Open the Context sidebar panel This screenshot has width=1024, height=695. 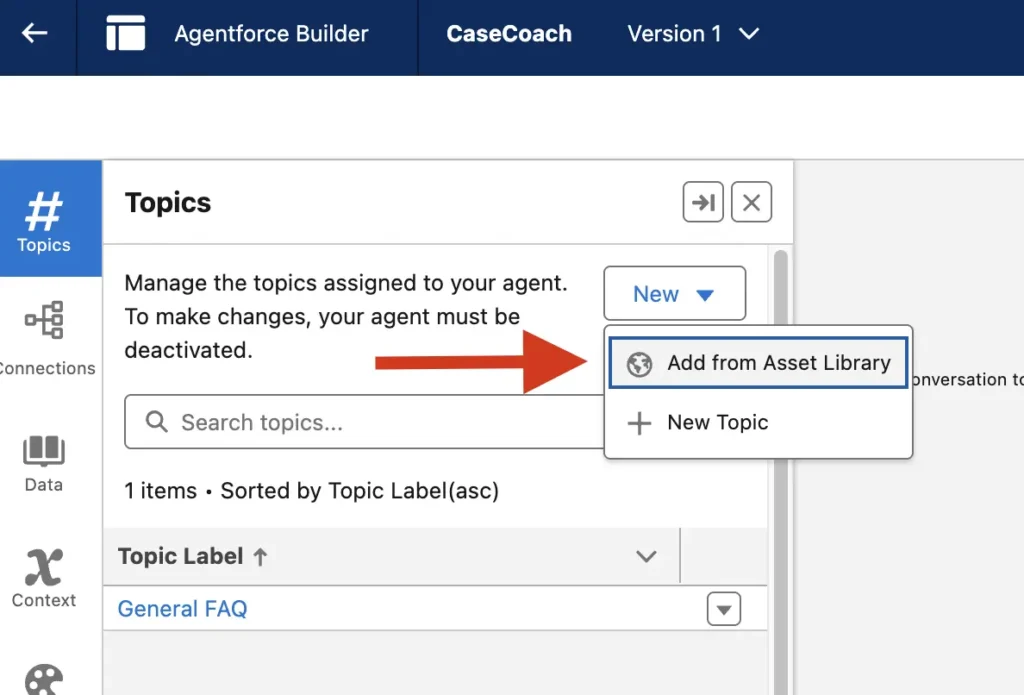click(44, 579)
